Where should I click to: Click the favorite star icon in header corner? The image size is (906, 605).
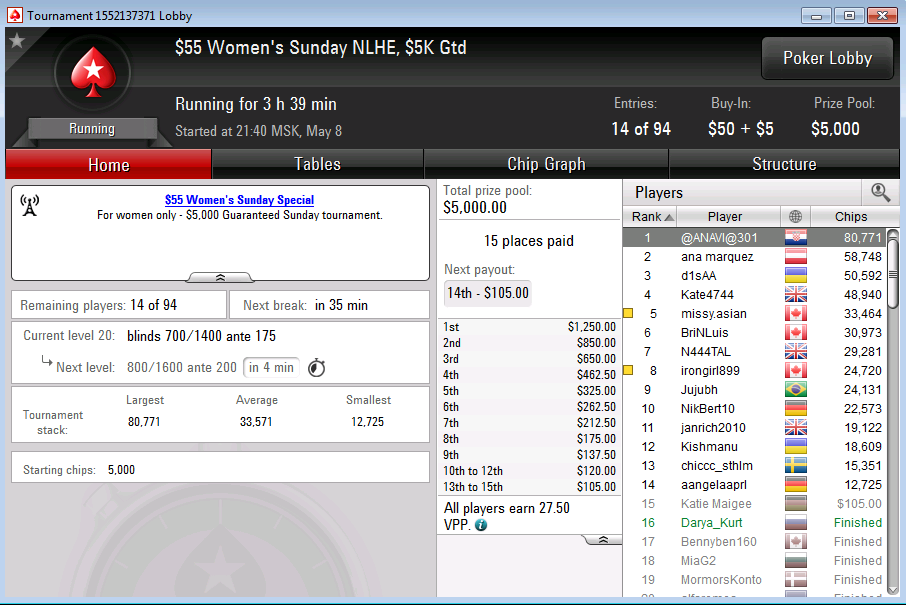click(17, 41)
